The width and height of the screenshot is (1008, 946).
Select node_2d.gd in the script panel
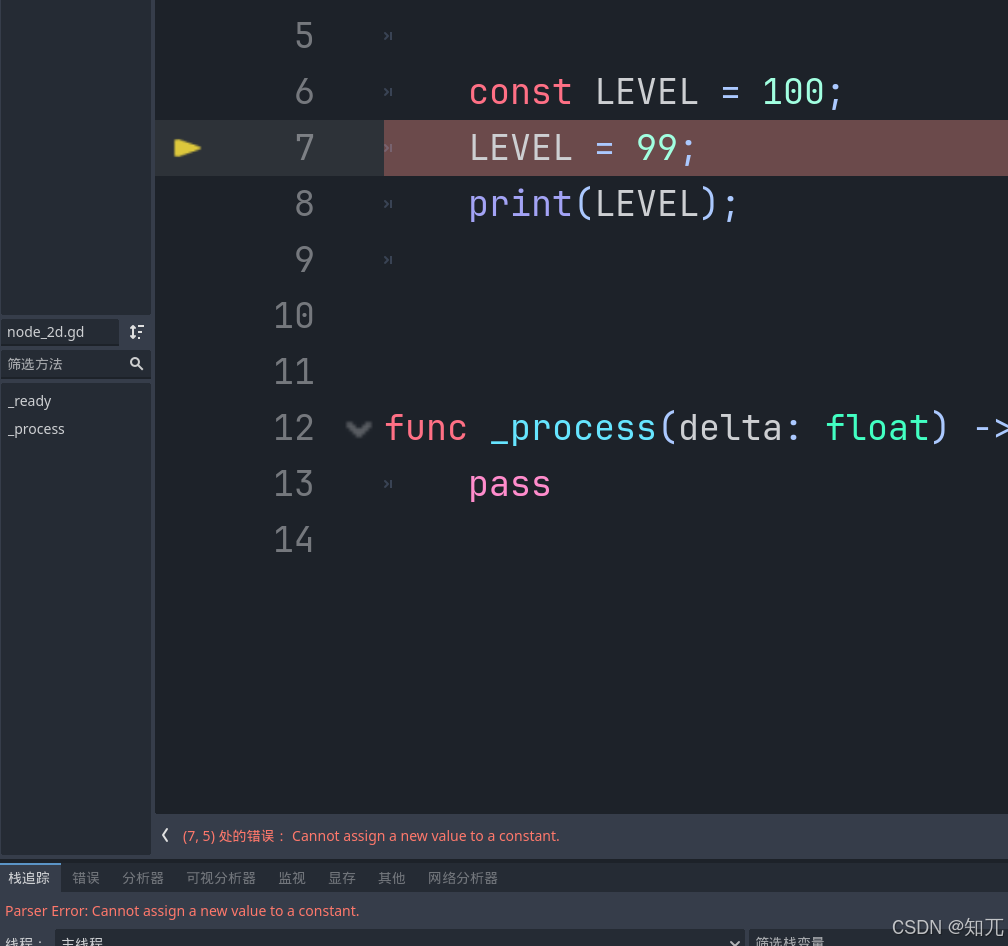point(47,332)
